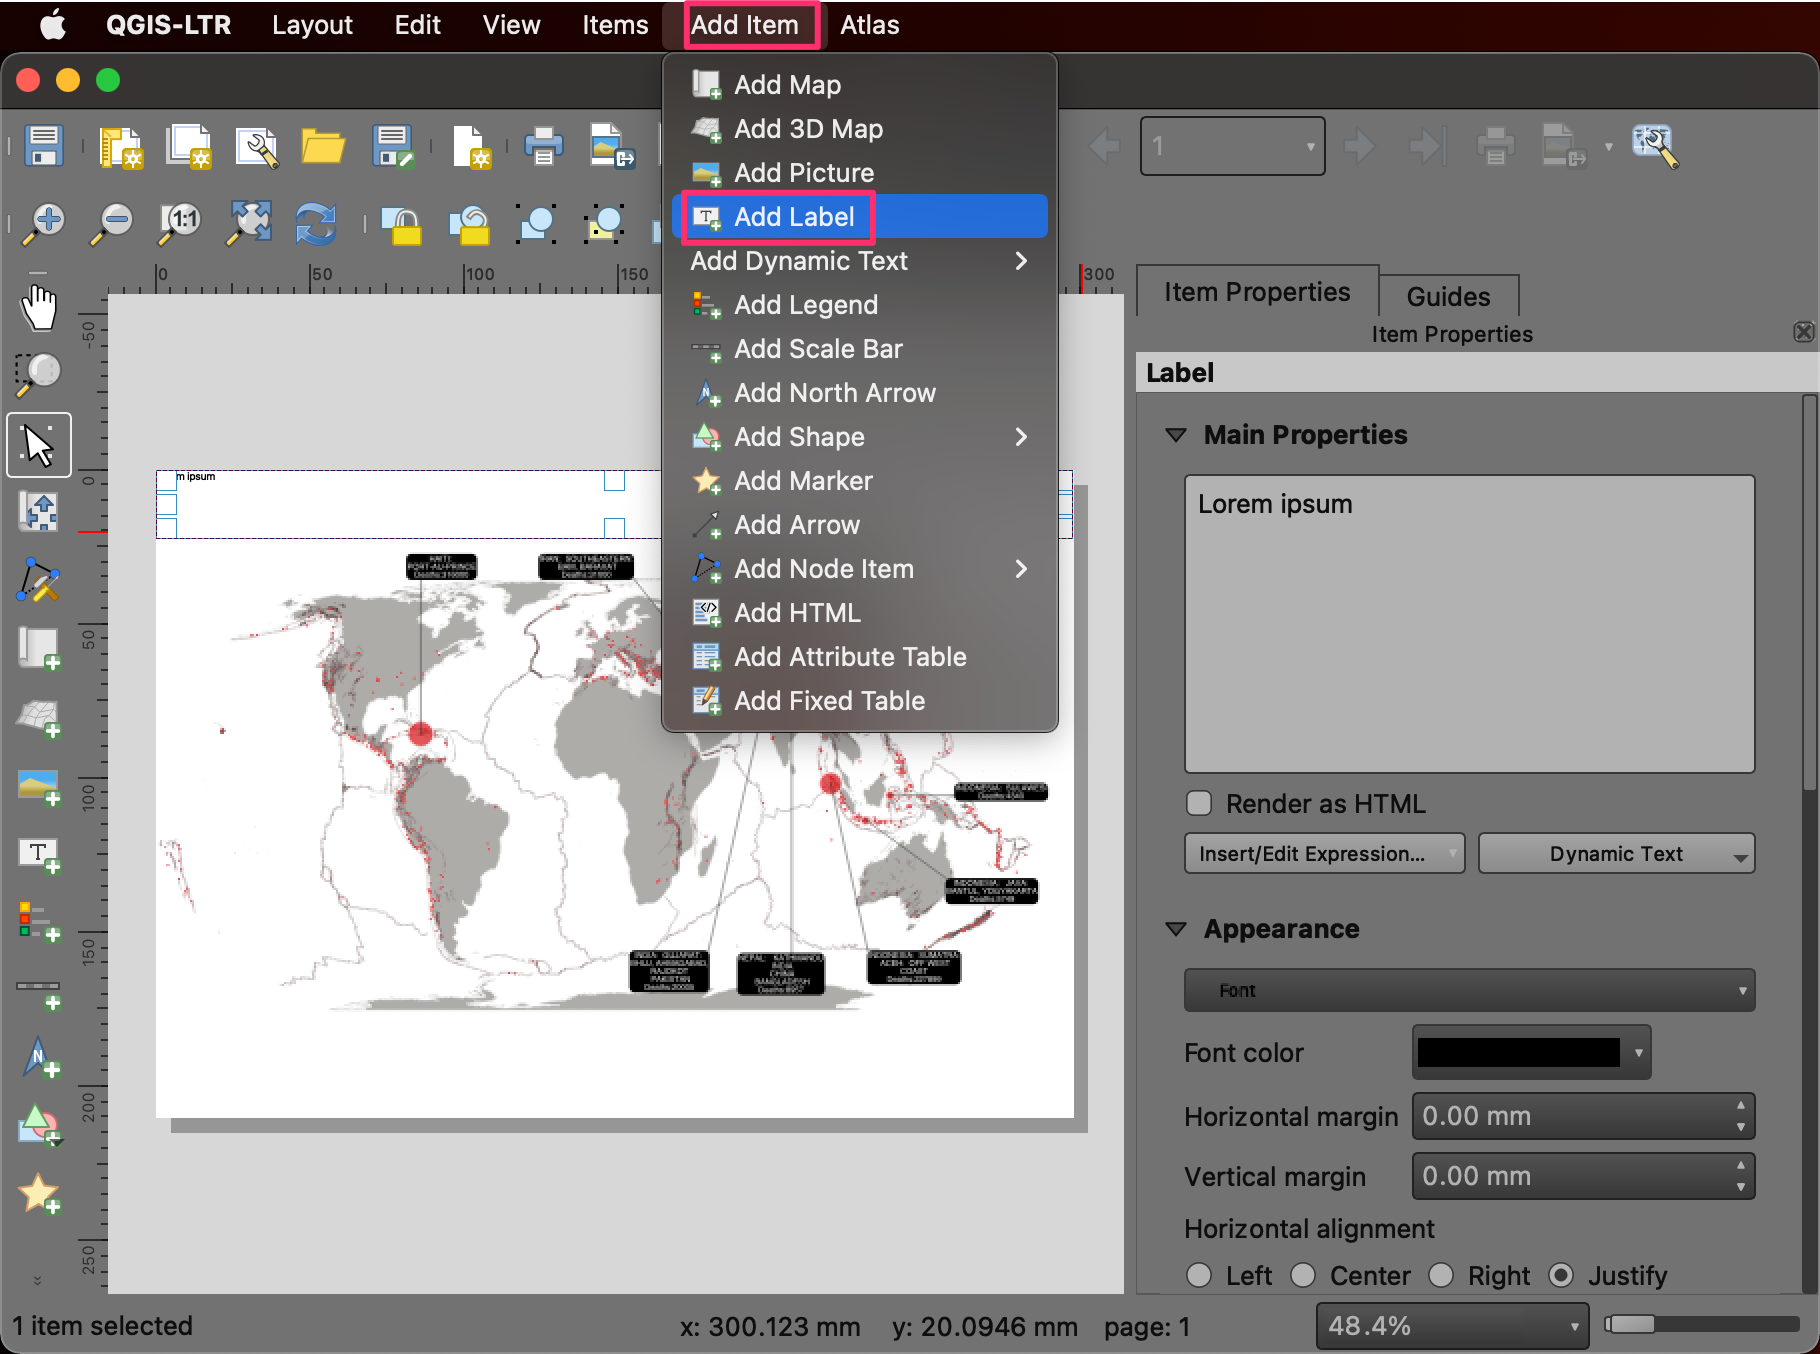Image resolution: width=1820 pixels, height=1354 pixels.
Task: Click the Print Layout icon
Action: click(x=543, y=146)
